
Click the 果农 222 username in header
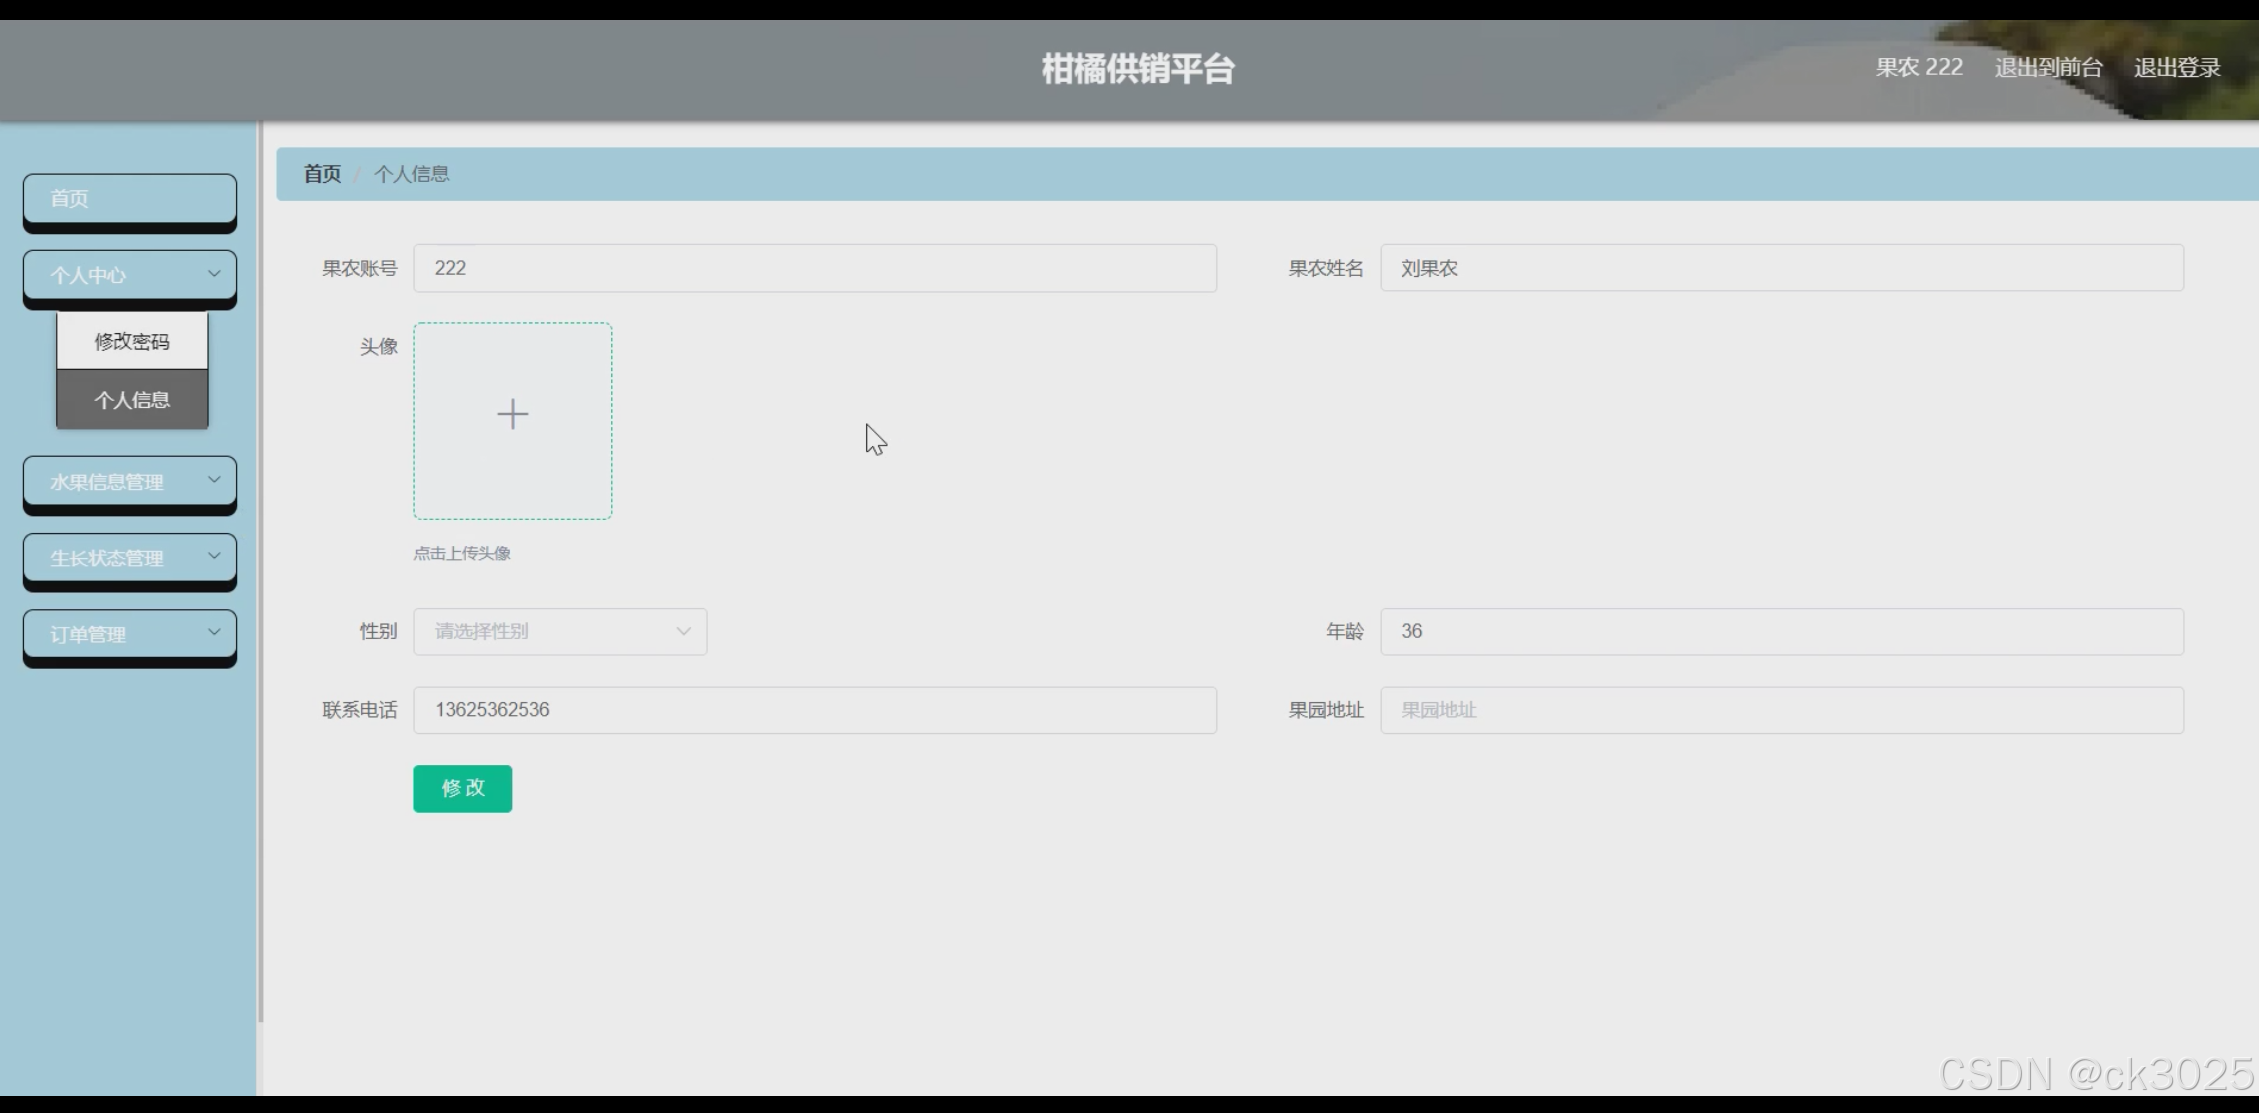coord(1918,68)
